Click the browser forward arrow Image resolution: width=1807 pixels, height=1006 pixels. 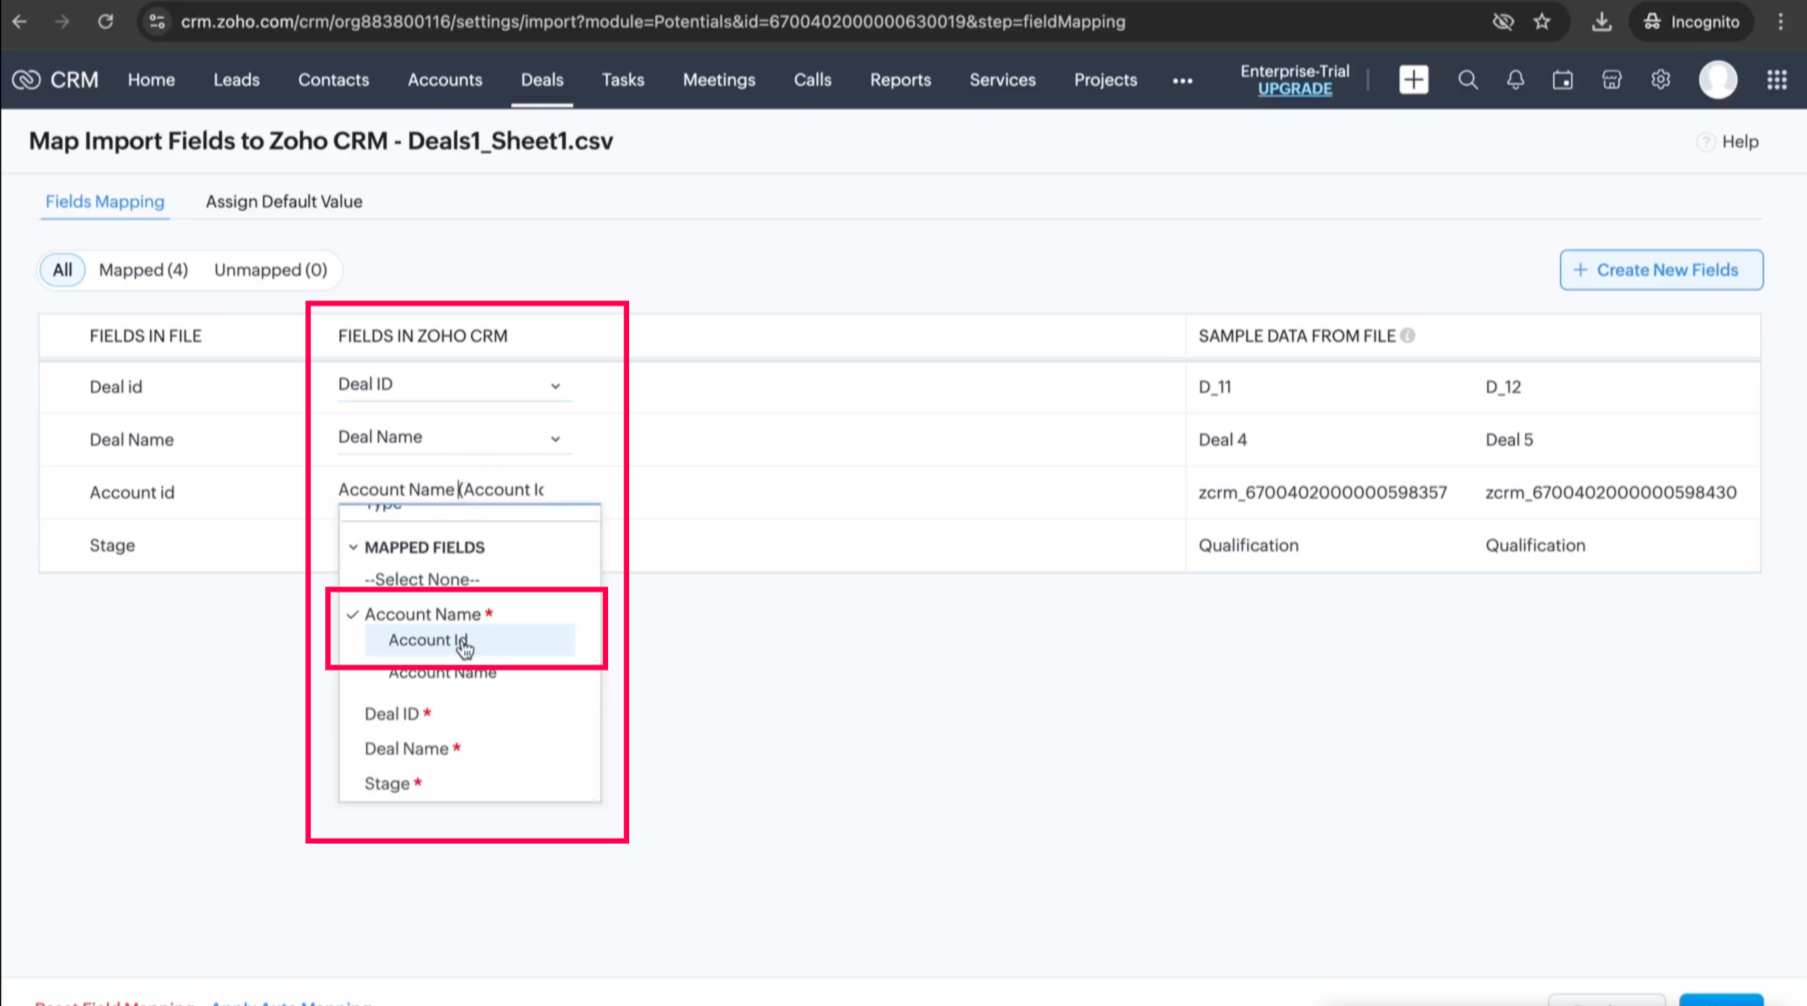(62, 21)
